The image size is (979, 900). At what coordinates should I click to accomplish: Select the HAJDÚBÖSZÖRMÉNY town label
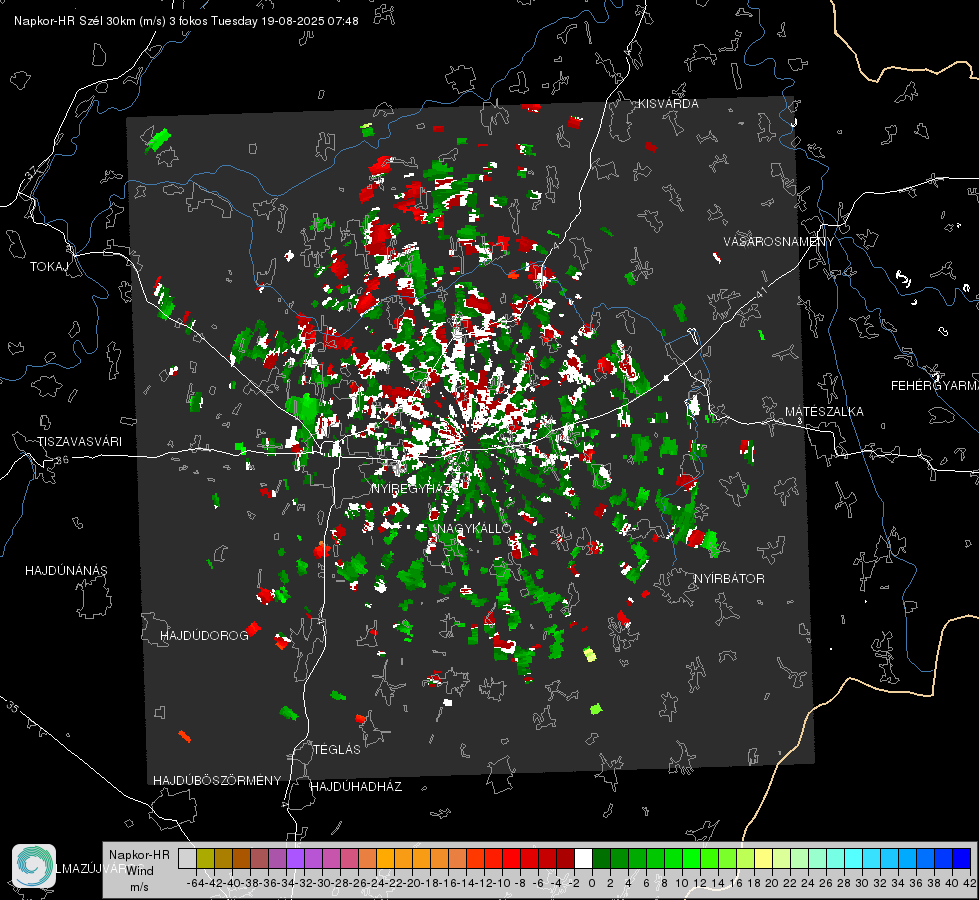[217, 781]
